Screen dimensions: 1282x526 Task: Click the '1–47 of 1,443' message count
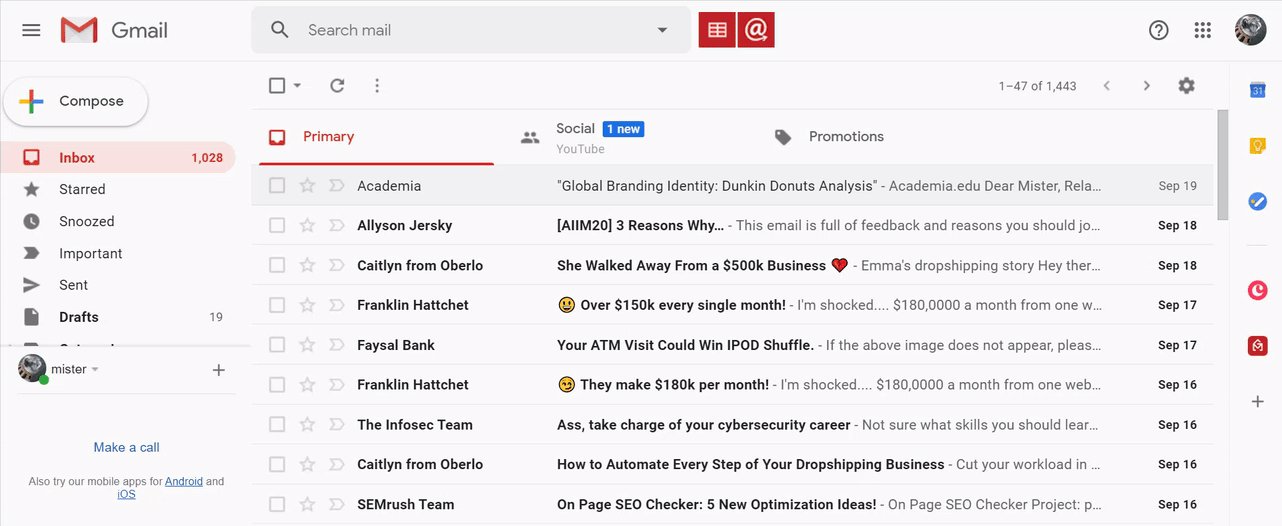click(1037, 86)
